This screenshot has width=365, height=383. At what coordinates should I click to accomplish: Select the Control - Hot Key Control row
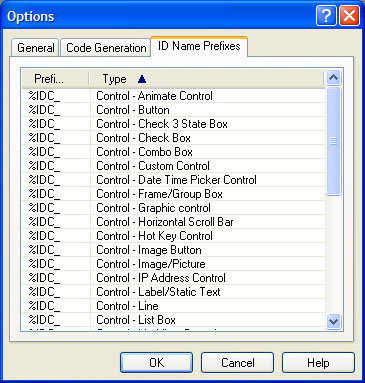174,236
